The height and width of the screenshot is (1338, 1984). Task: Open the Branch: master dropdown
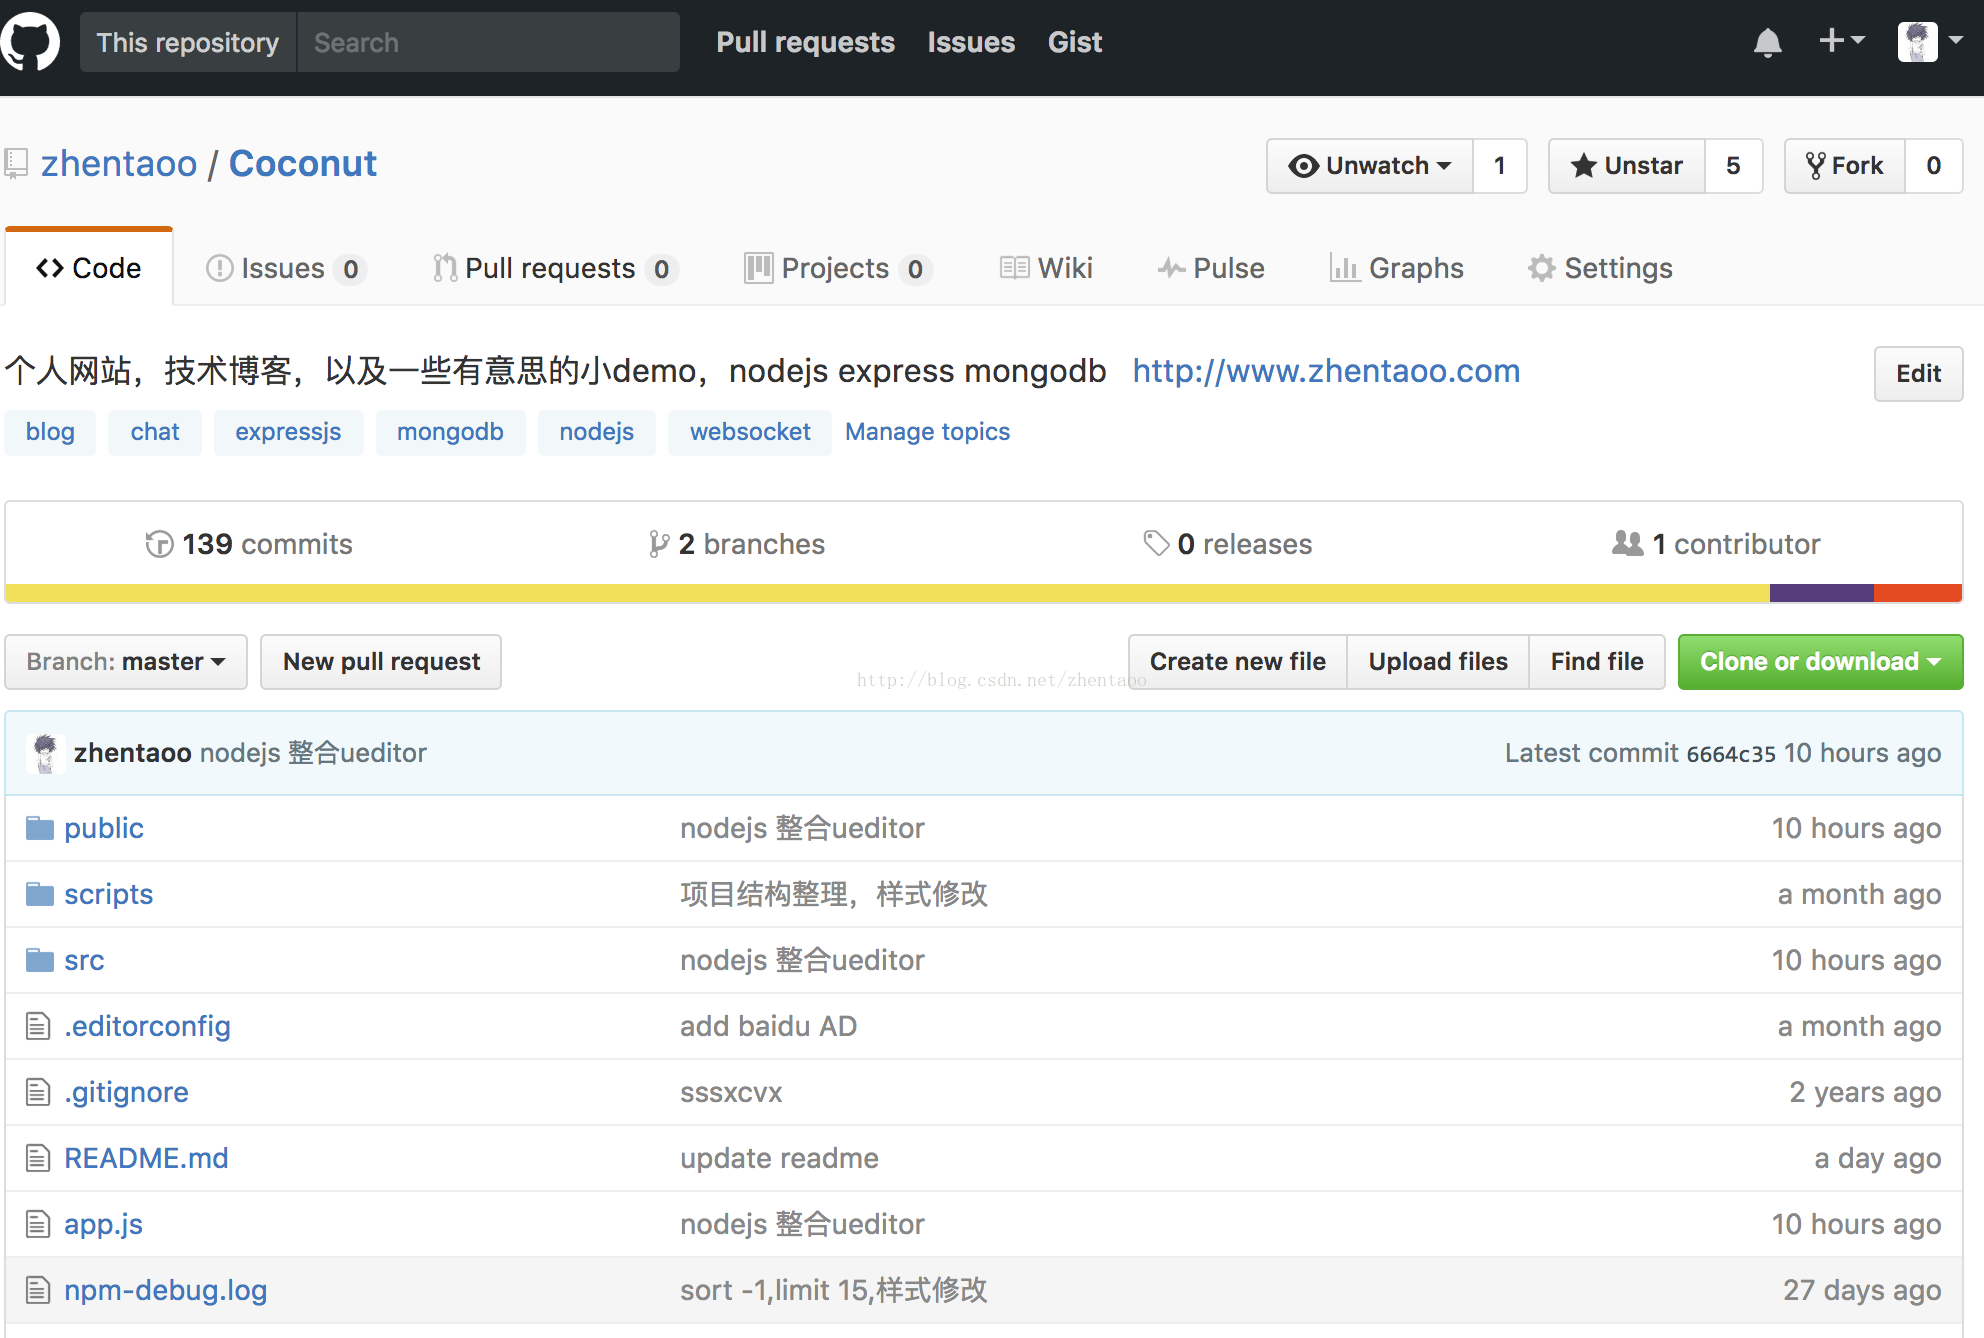pyautogui.click(x=126, y=662)
